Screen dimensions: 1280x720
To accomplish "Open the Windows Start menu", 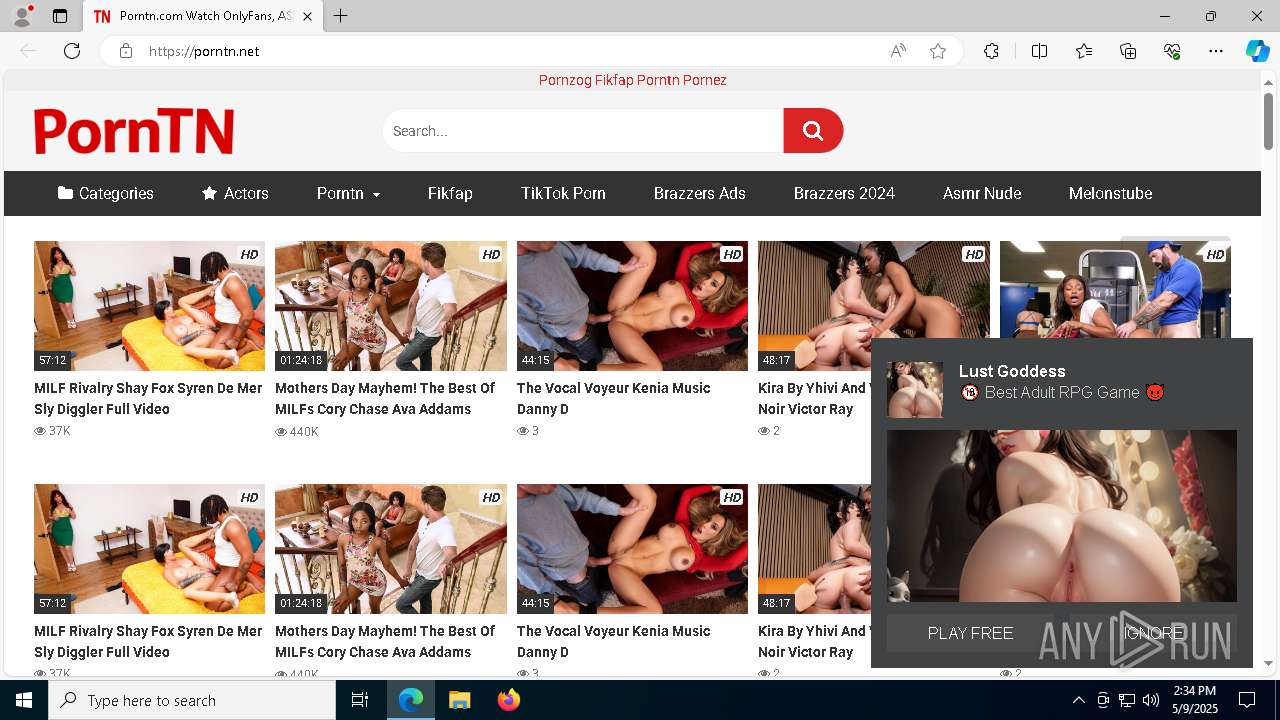I will click(x=24, y=700).
